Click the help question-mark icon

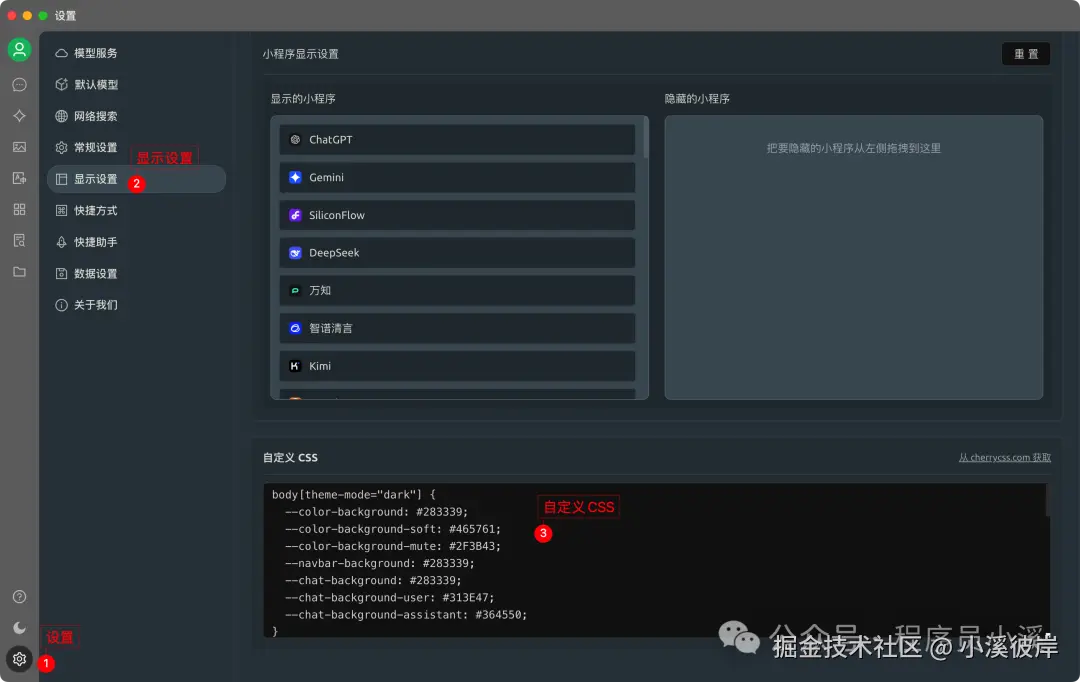click(19, 596)
